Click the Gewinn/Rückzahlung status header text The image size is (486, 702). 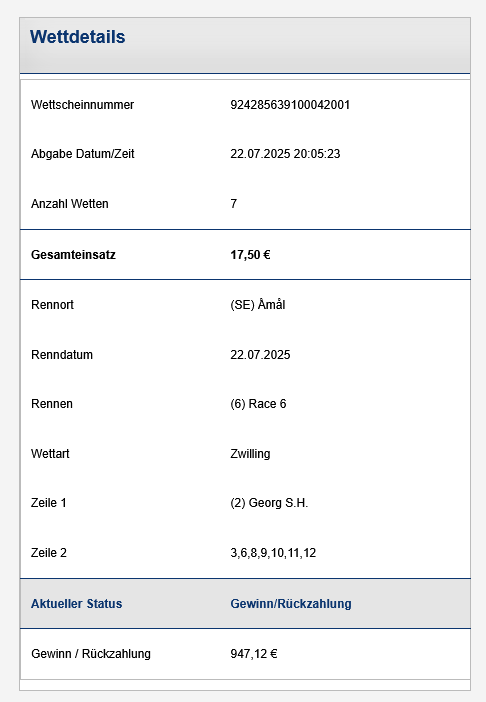291,604
